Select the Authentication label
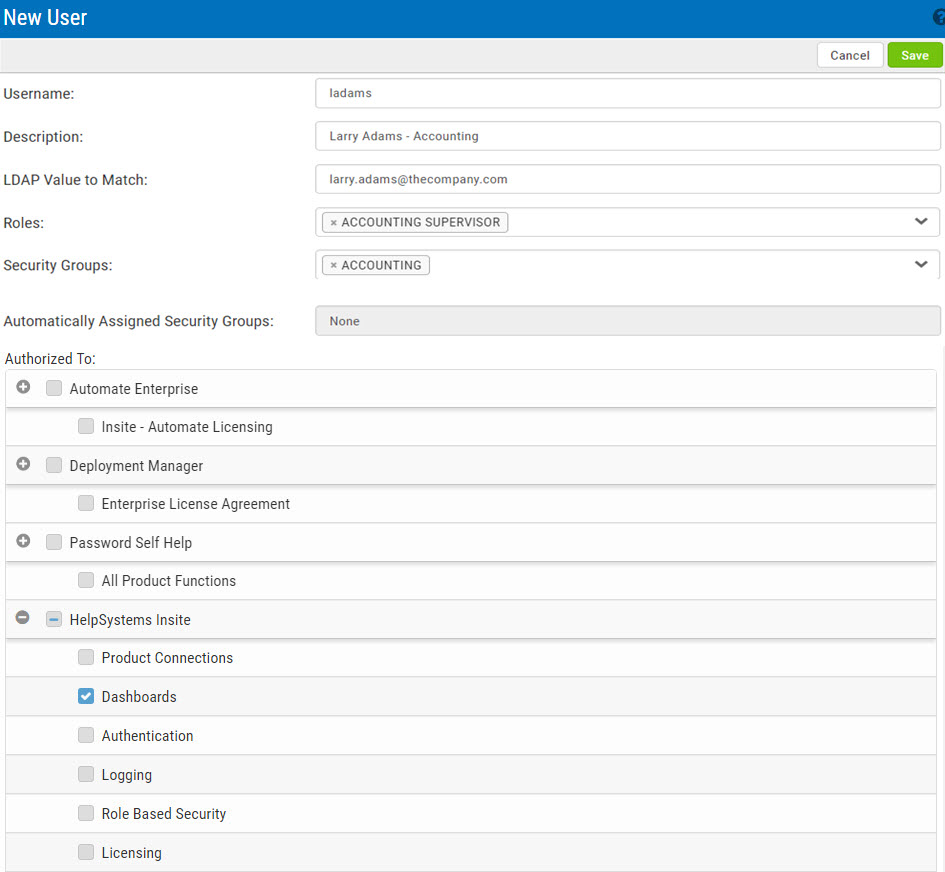The image size is (945, 872). click(x=148, y=736)
